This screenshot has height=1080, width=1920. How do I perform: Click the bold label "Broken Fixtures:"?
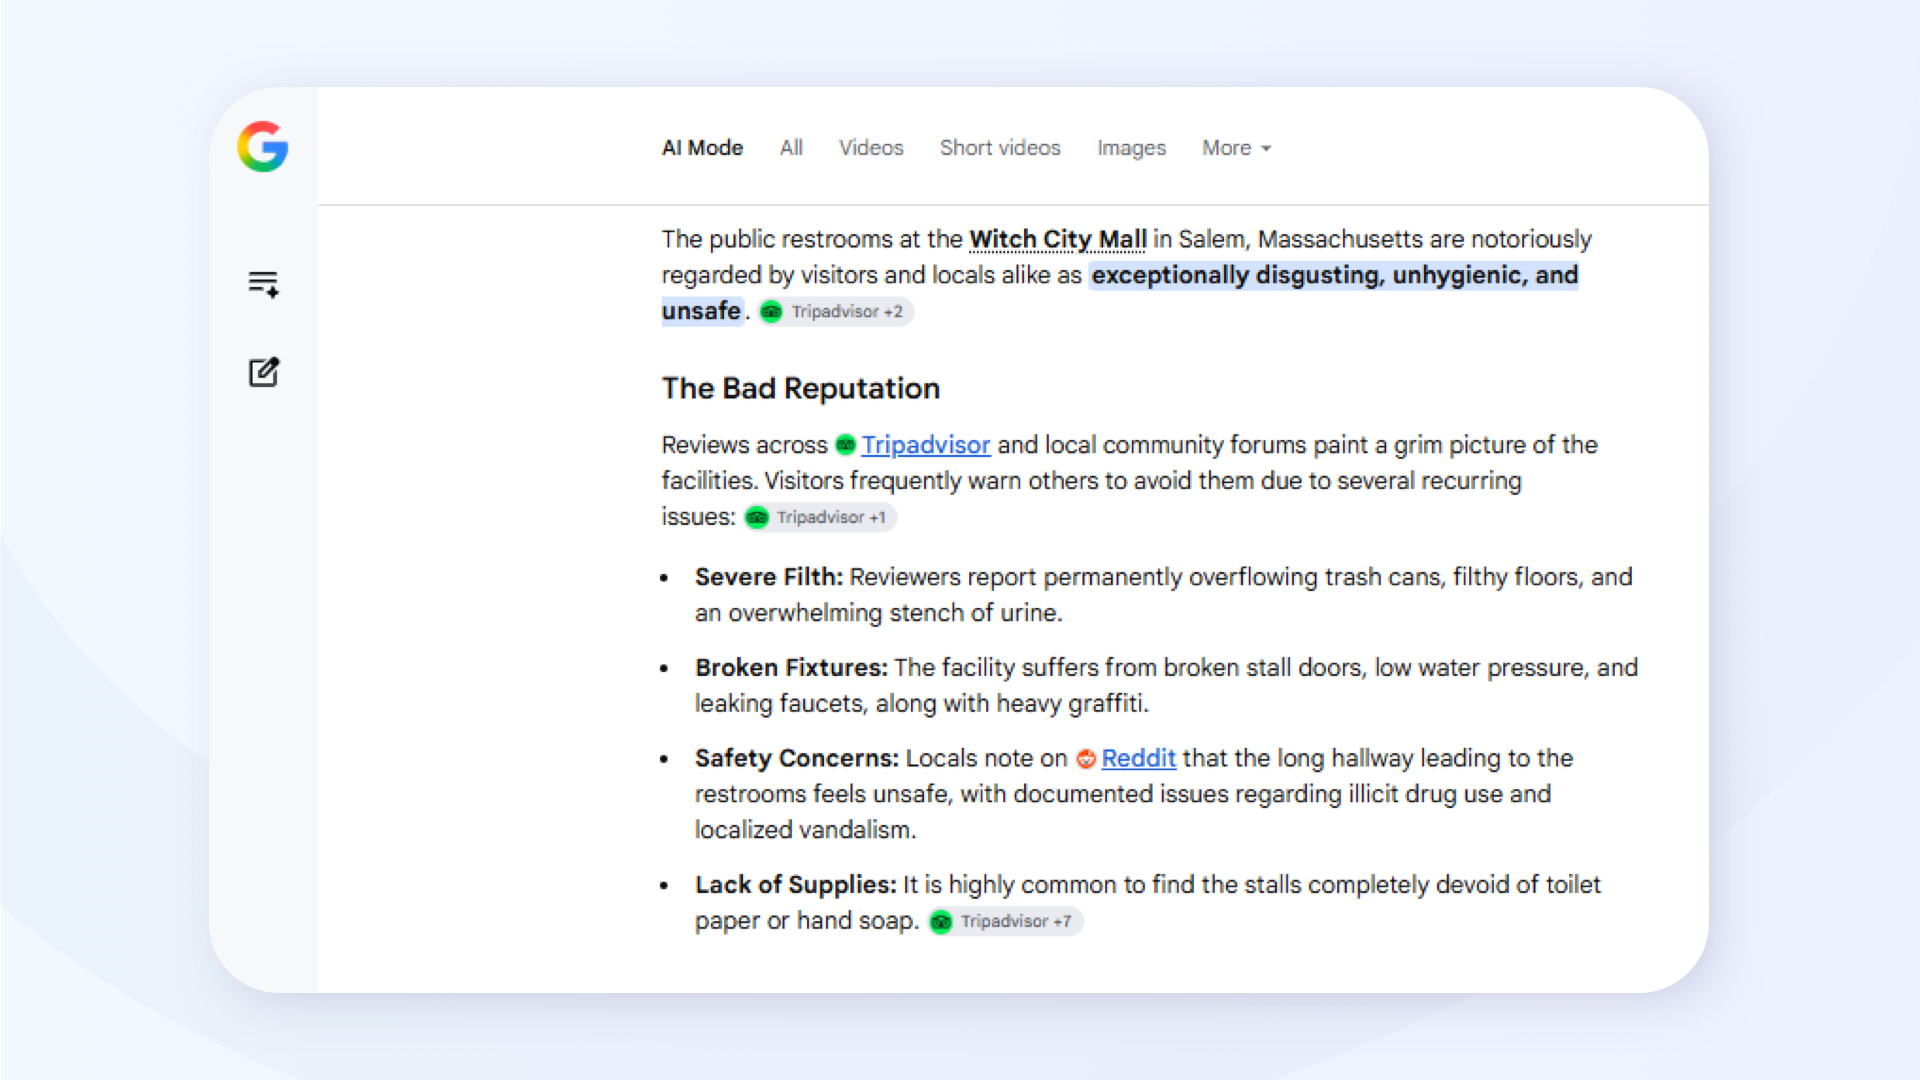[x=791, y=668]
